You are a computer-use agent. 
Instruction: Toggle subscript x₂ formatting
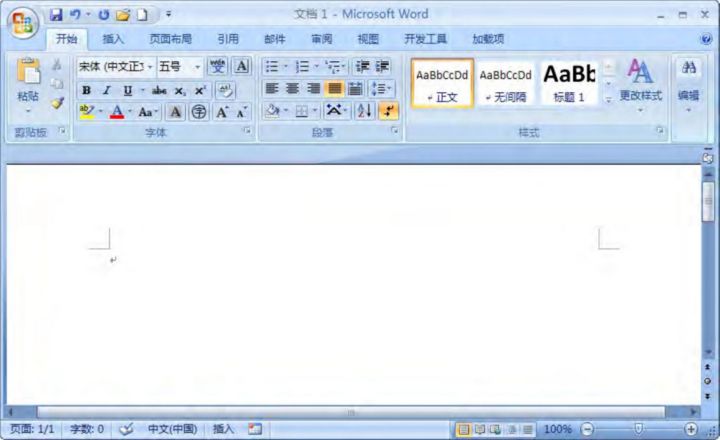180,90
